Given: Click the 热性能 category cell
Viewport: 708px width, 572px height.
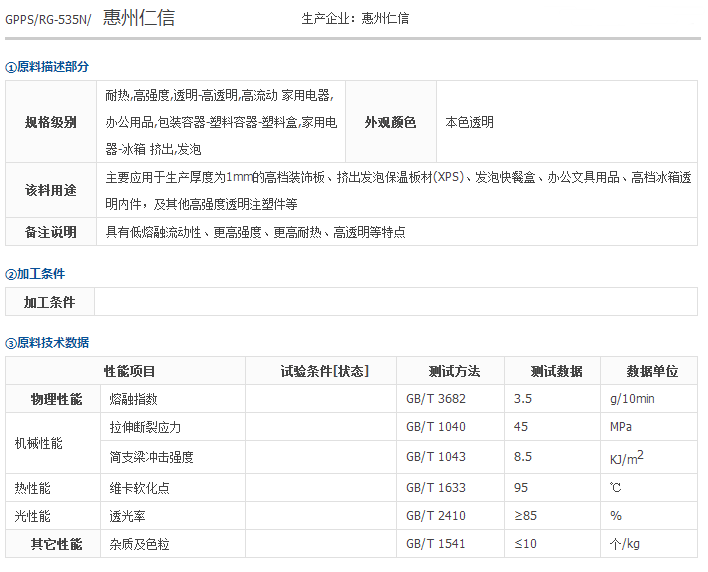Looking at the screenshot, I should point(53,488).
